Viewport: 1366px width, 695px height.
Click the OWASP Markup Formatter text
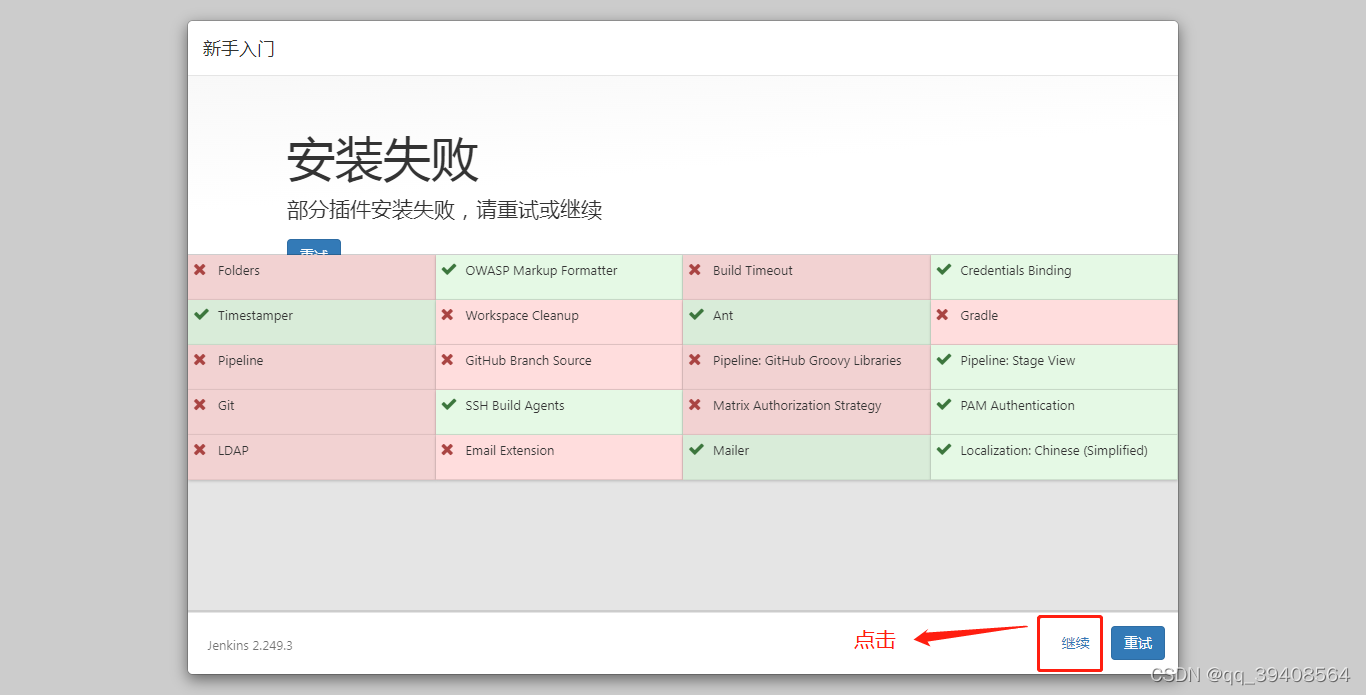pos(541,271)
